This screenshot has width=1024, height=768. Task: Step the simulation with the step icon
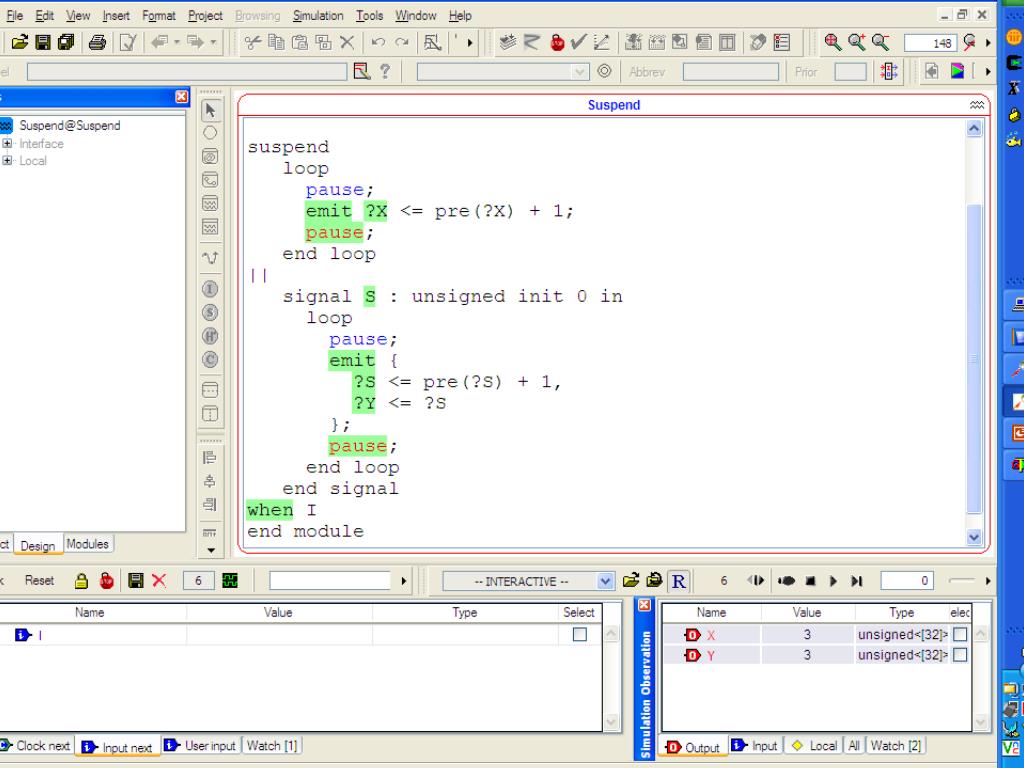click(756, 581)
